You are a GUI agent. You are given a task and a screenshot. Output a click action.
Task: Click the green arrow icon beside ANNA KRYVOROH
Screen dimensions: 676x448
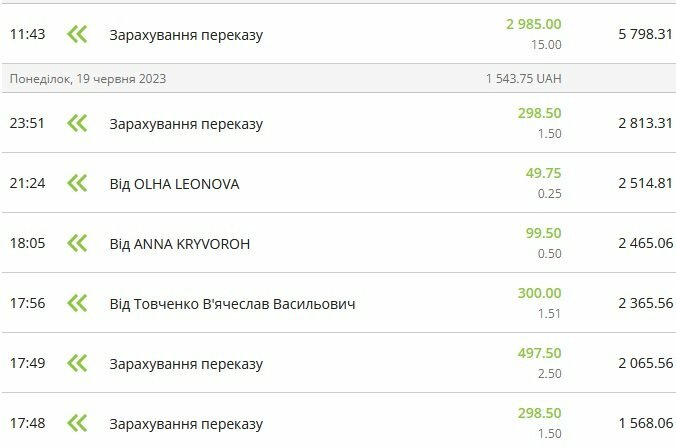[77, 243]
